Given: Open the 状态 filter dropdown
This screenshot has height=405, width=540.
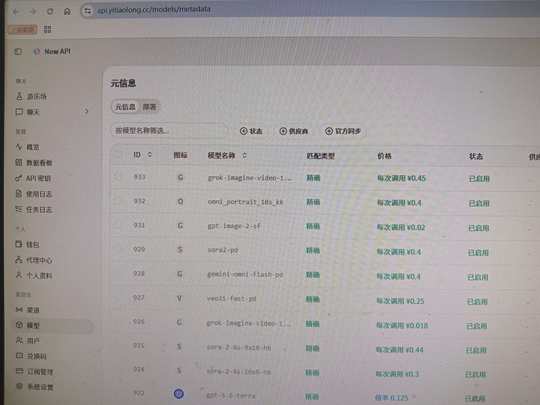Looking at the screenshot, I should tap(251, 131).
